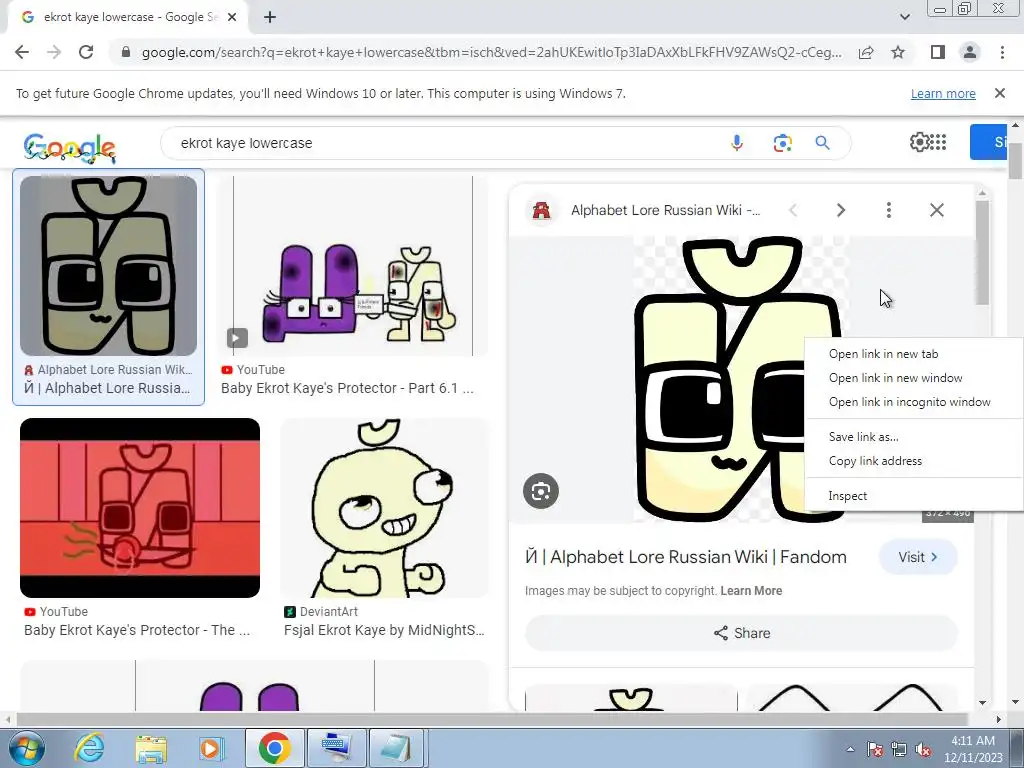Click the page vertical scrollbar thumb
Screen dimensions: 1024x768
[1015, 161]
